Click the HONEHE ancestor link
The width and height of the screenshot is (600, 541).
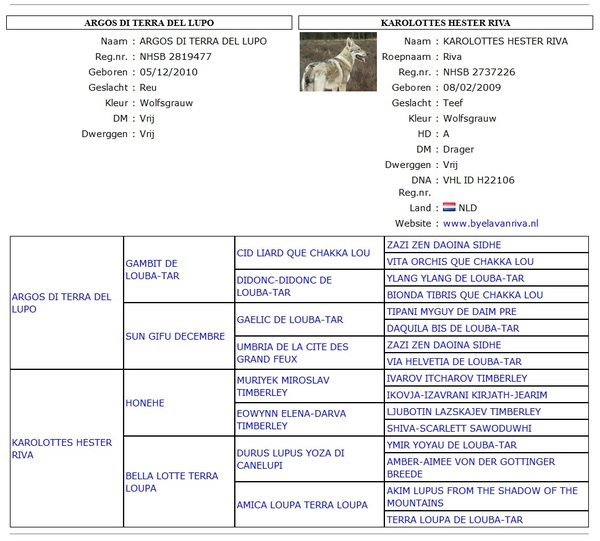[x=145, y=403]
